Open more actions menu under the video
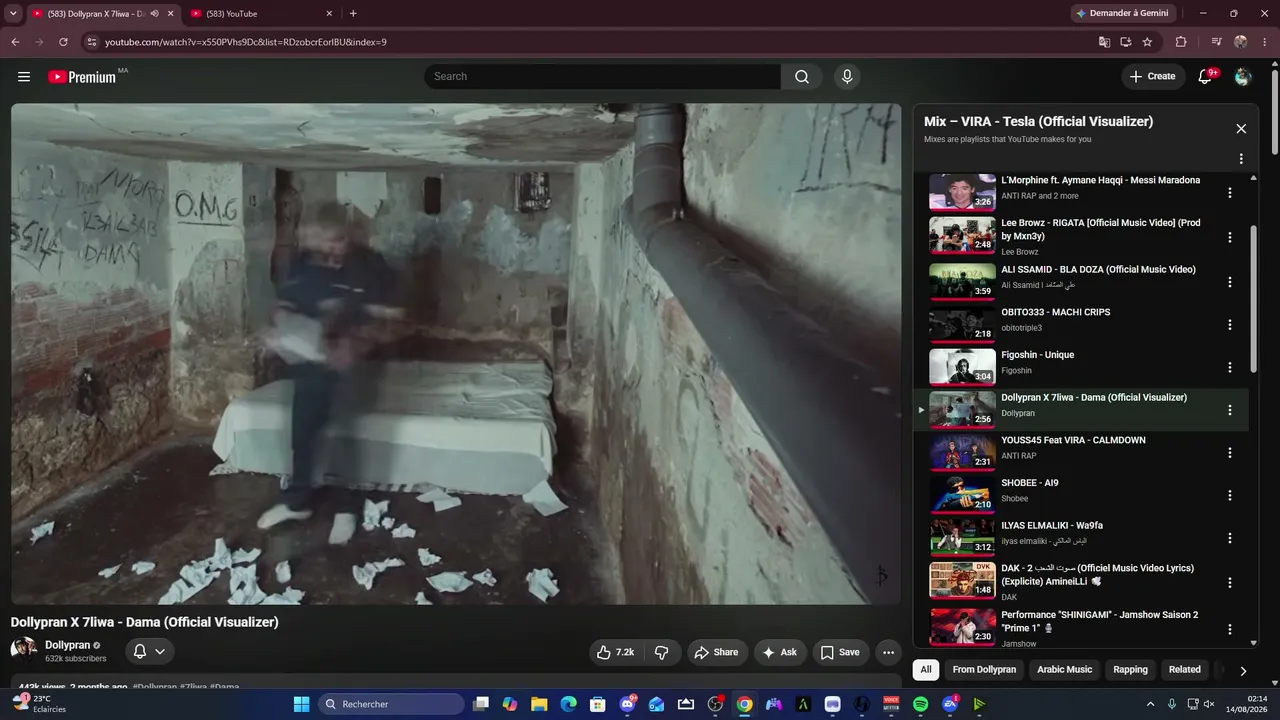The width and height of the screenshot is (1280, 720). coord(888,652)
